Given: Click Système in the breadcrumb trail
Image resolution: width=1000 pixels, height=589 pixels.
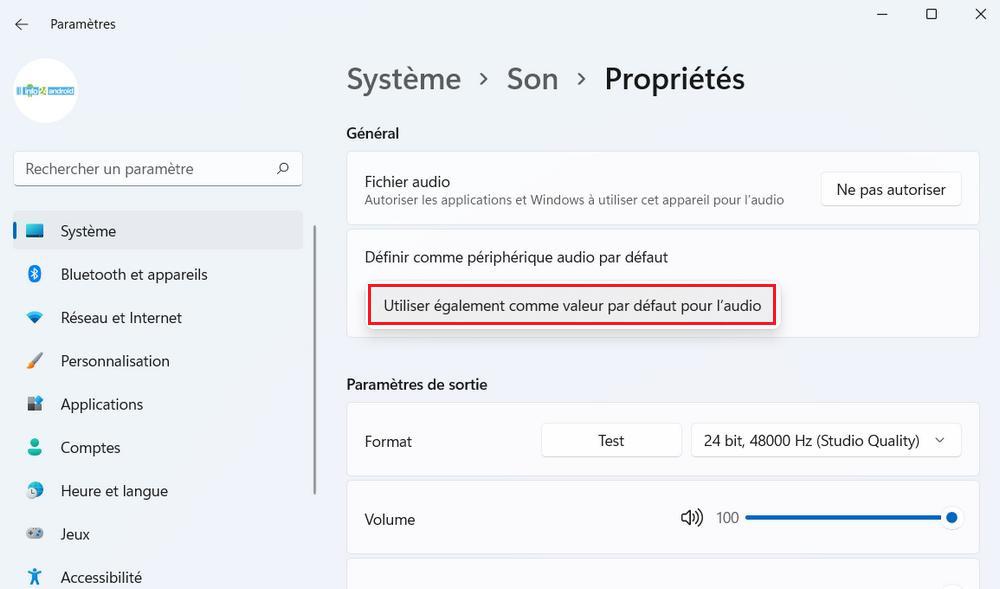Looking at the screenshot, I should point(403,79).
